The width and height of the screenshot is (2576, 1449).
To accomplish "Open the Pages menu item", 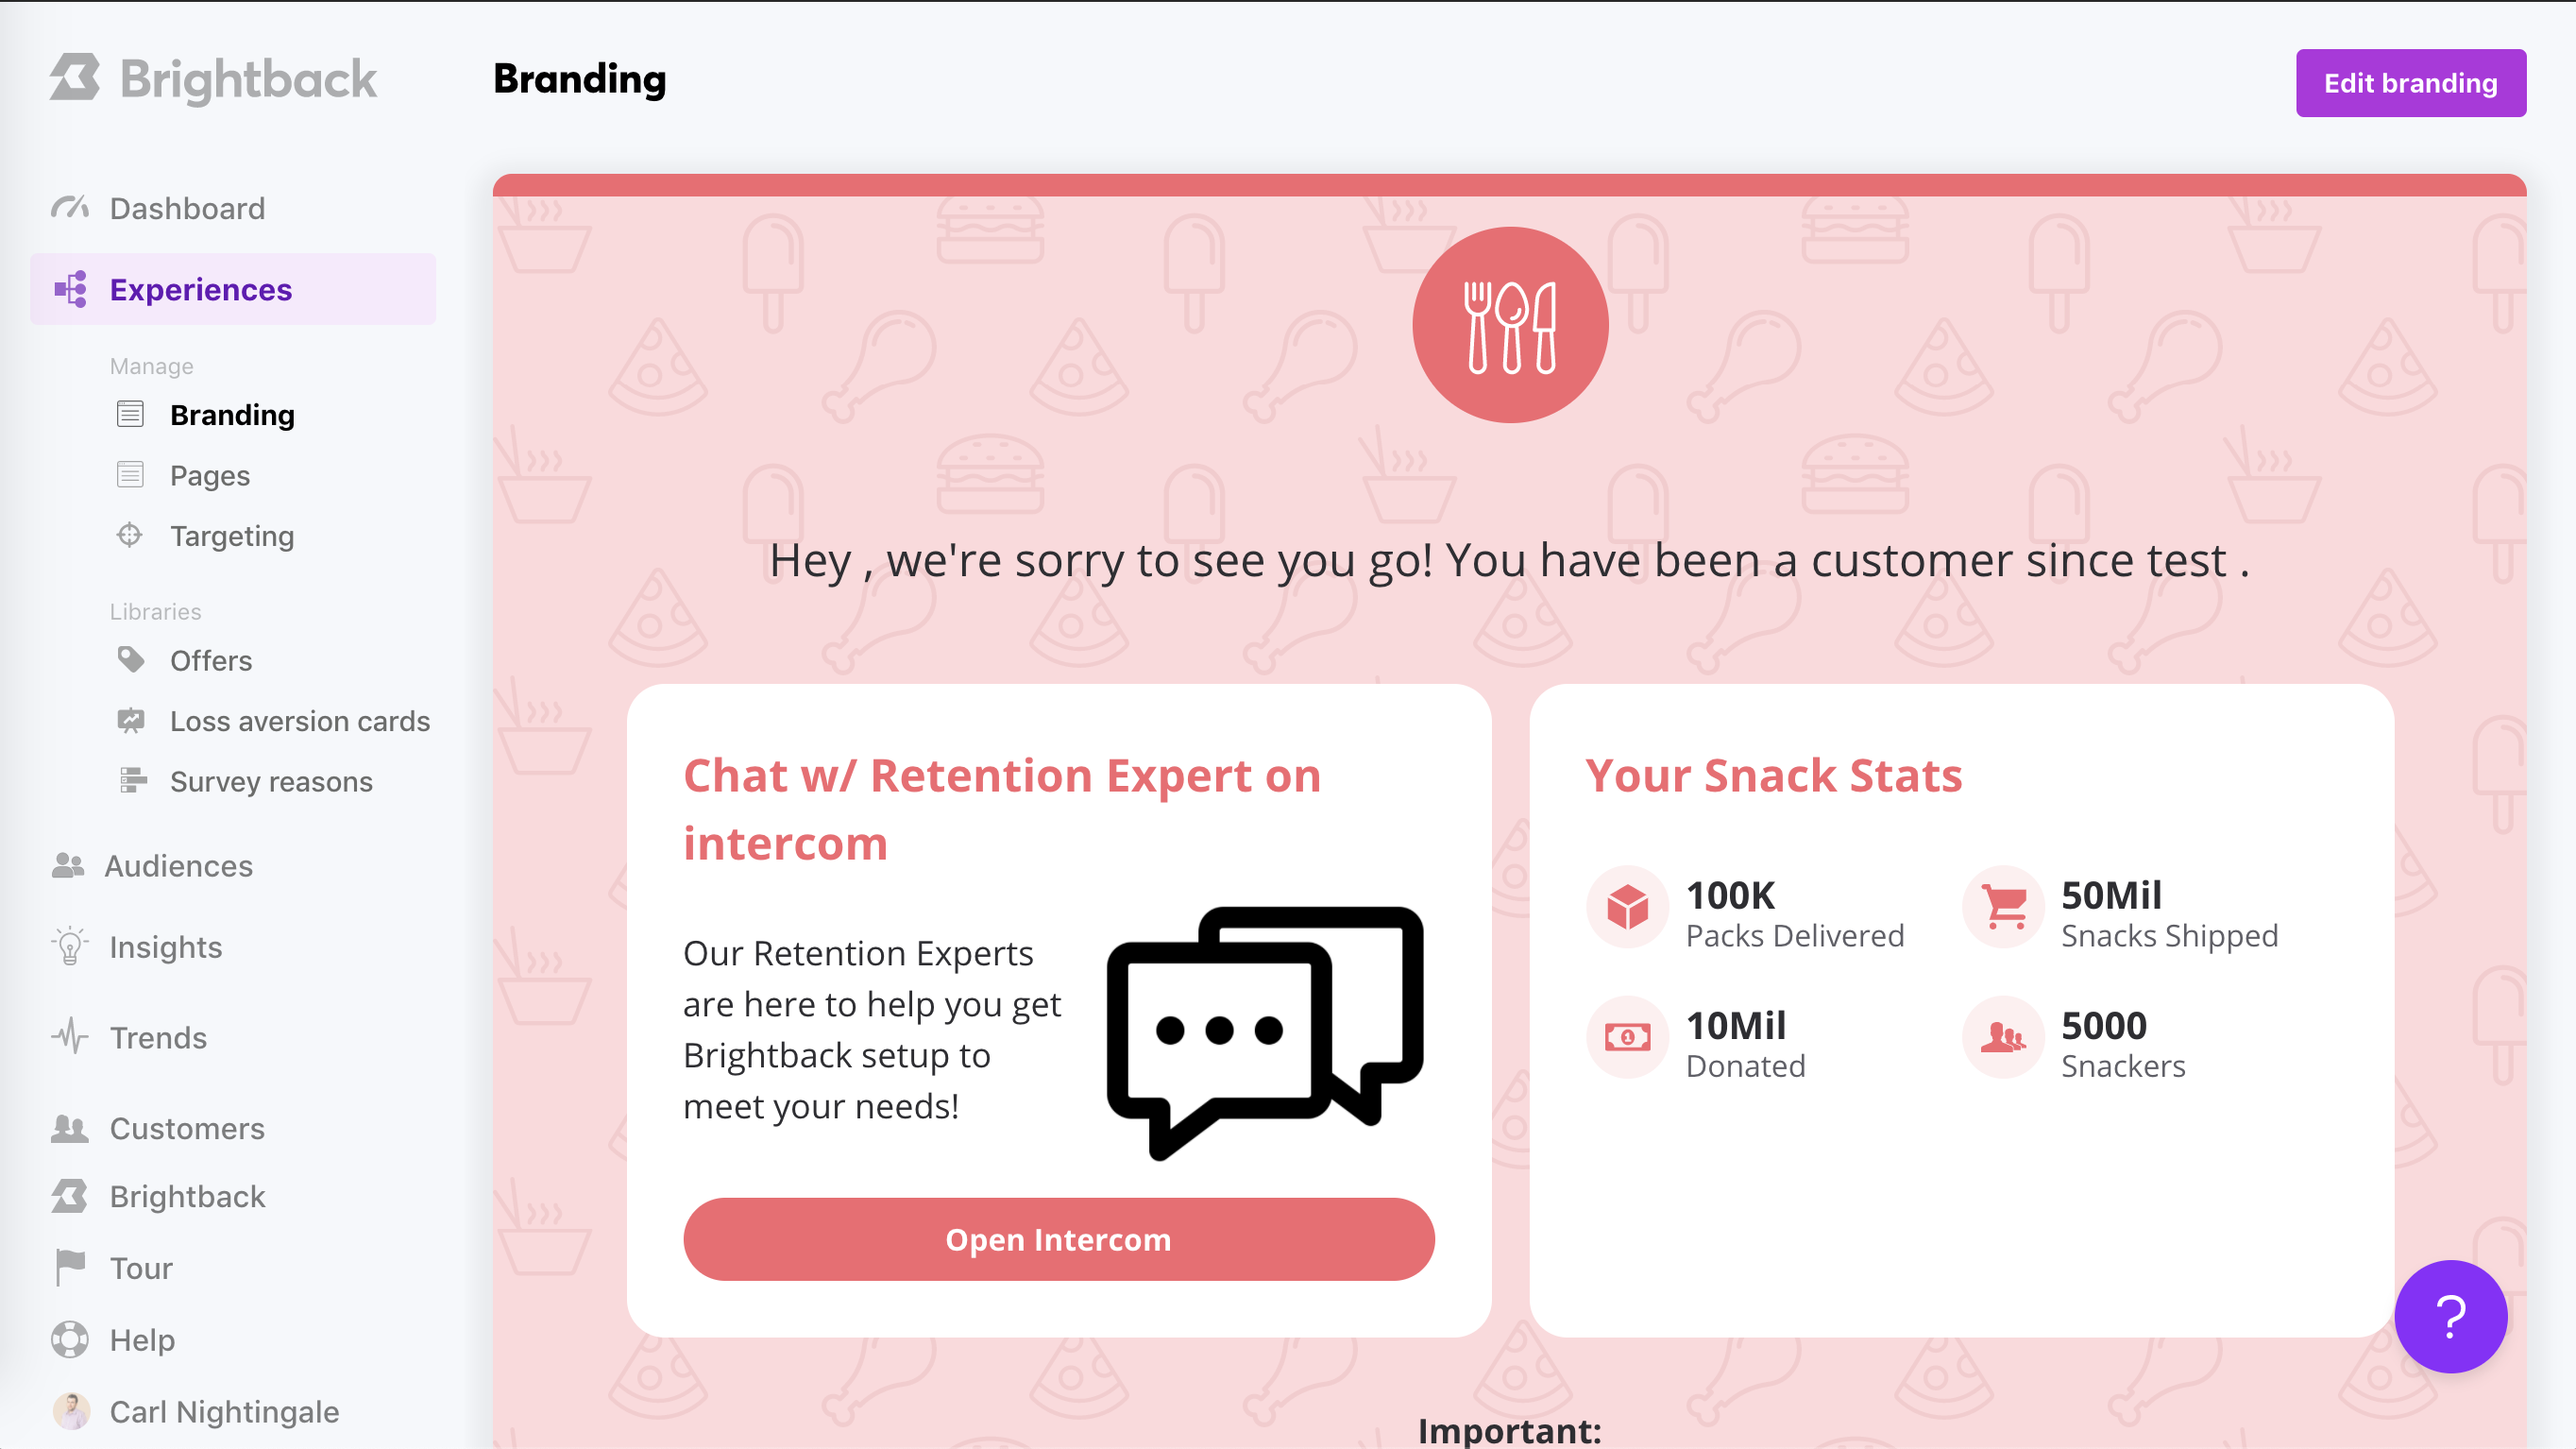I will (x=210, y=475).
